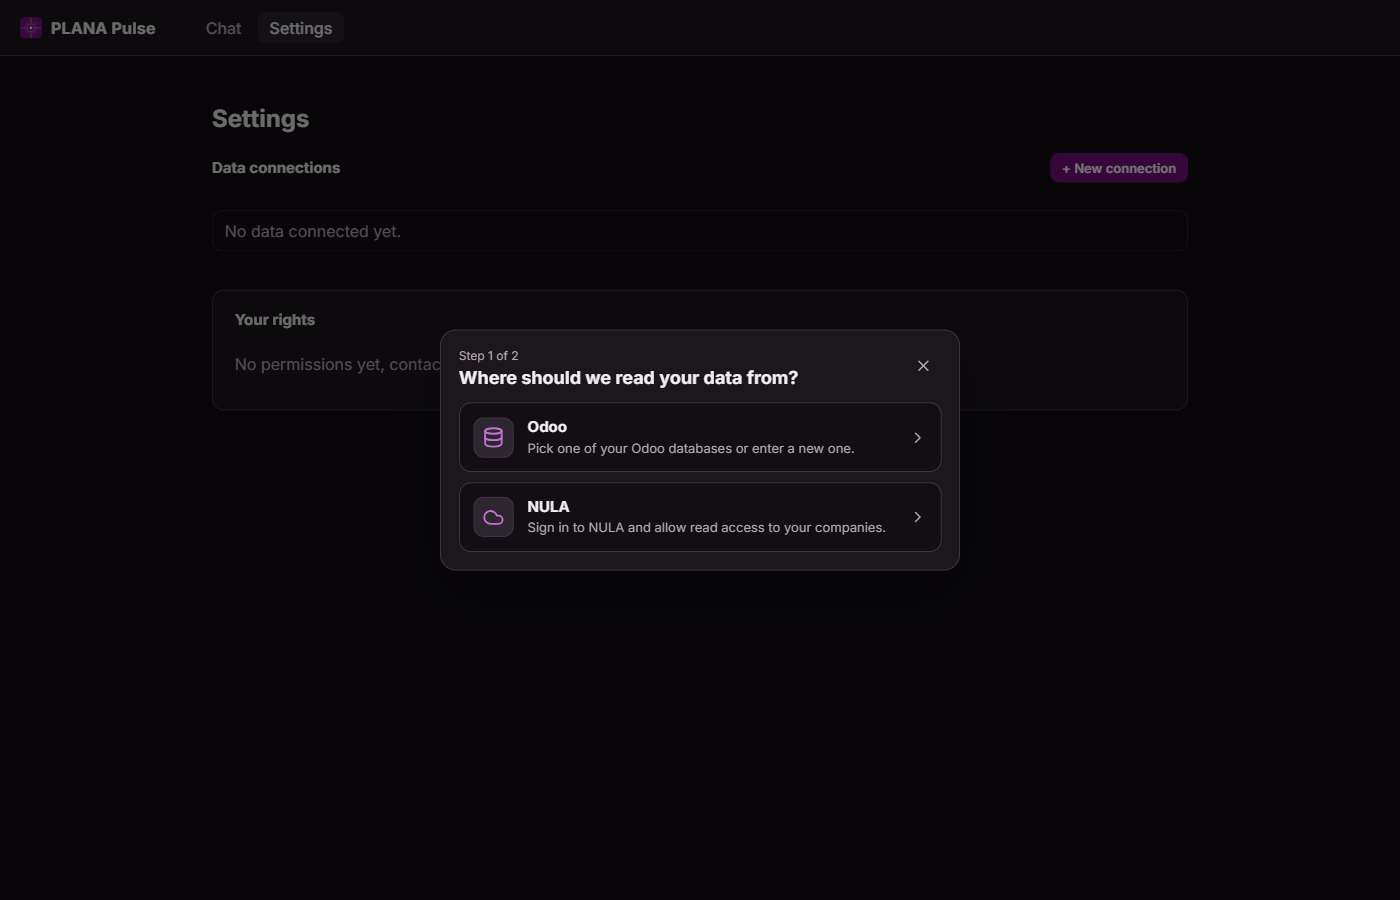Image resolution: width=1400 pixels, height=900 pixels.
Task: Choose the NULA title label
Action: (548, 507)
